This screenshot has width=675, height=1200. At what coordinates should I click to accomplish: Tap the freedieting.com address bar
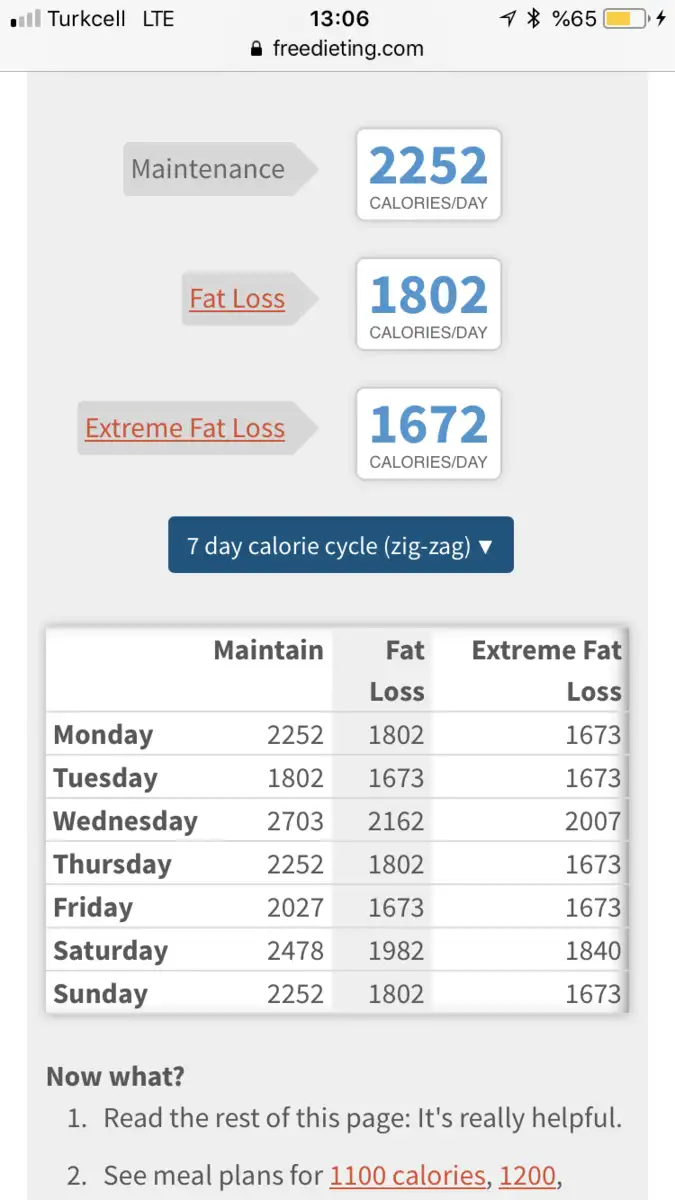coord(337,49)
